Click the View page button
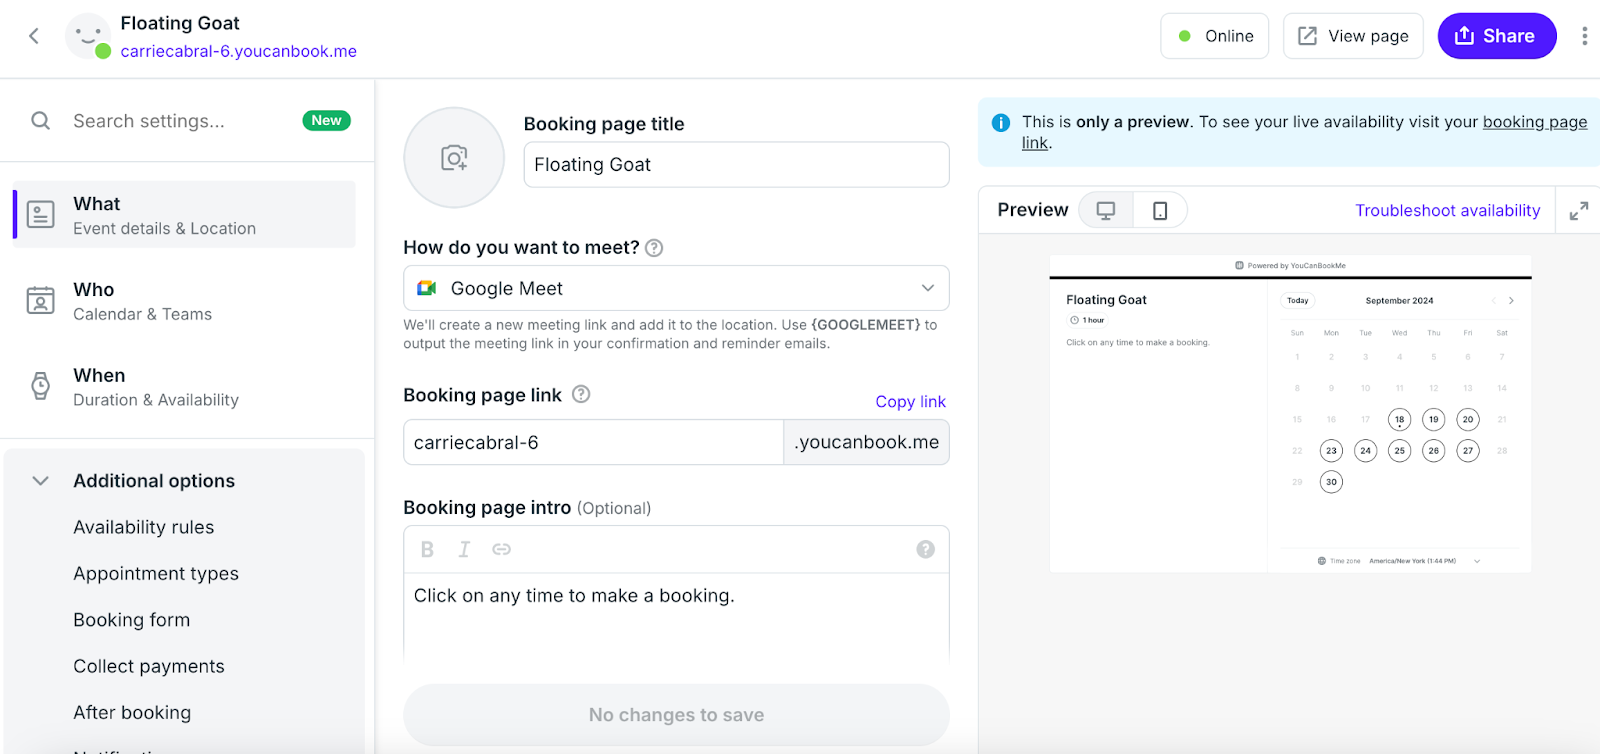 [1353, 36]
